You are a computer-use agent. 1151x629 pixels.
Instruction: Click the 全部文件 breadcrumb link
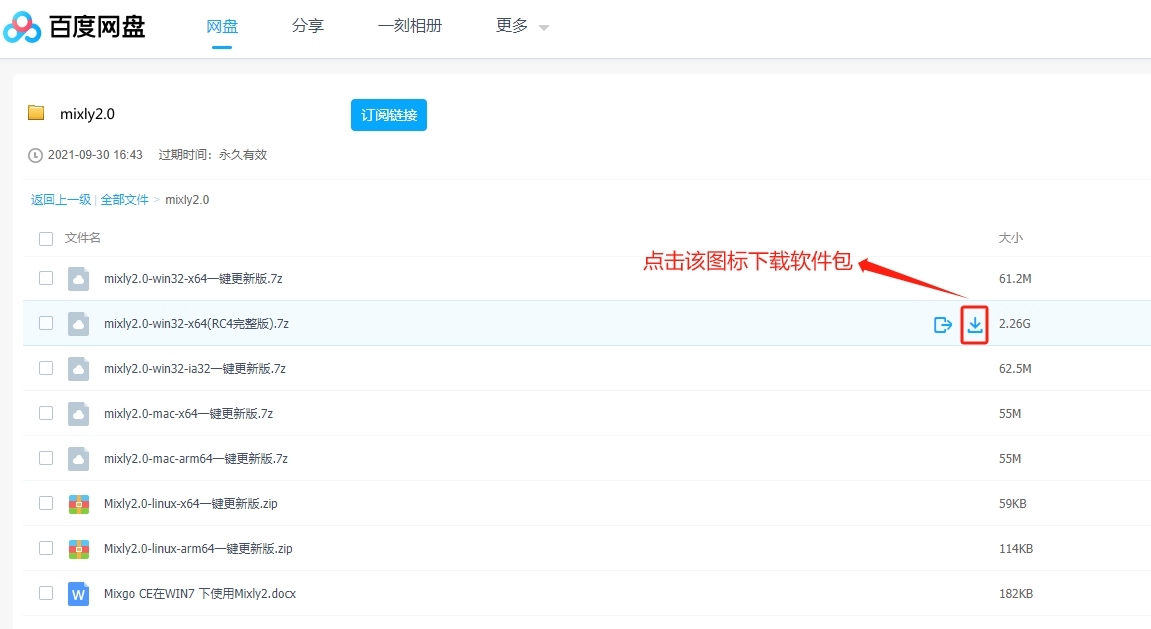pos(124,200)
